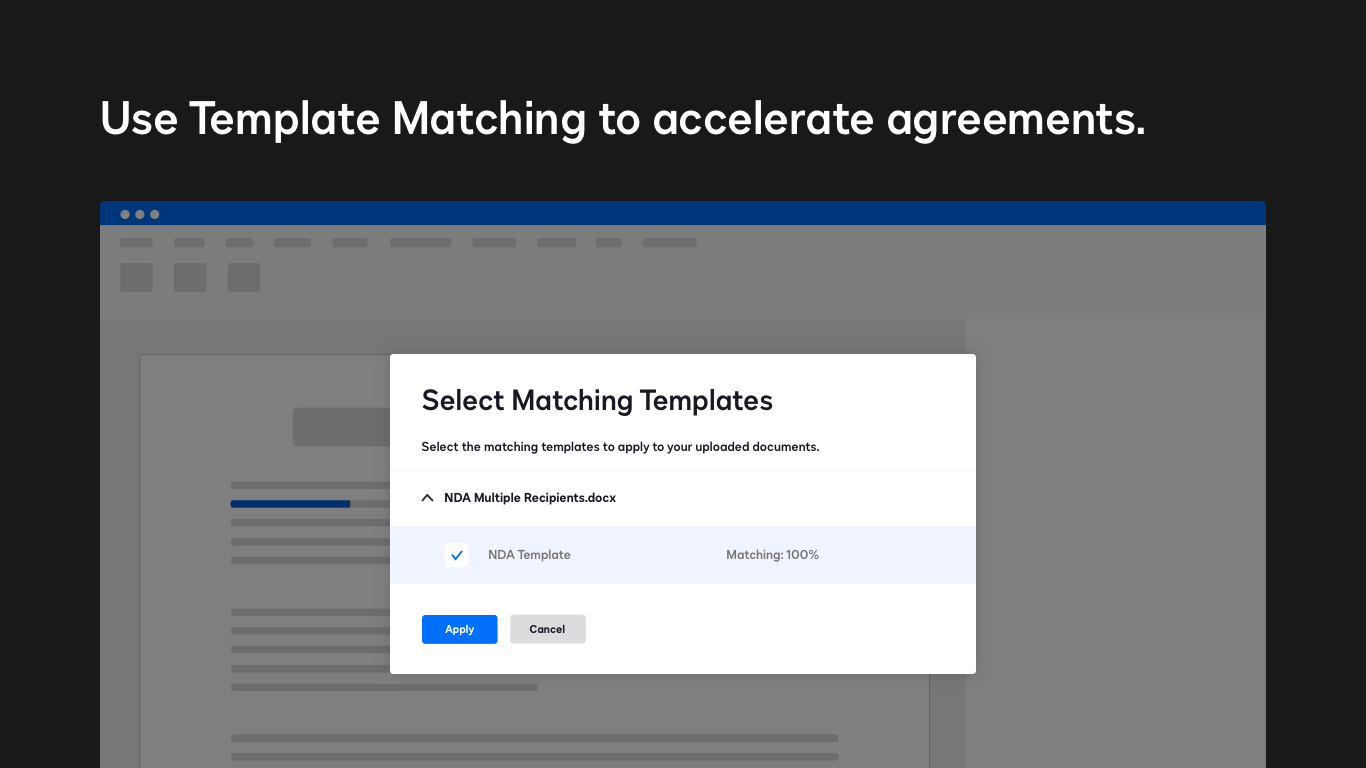Select the middle gray square toolbar icon

(x=190, y=277)
